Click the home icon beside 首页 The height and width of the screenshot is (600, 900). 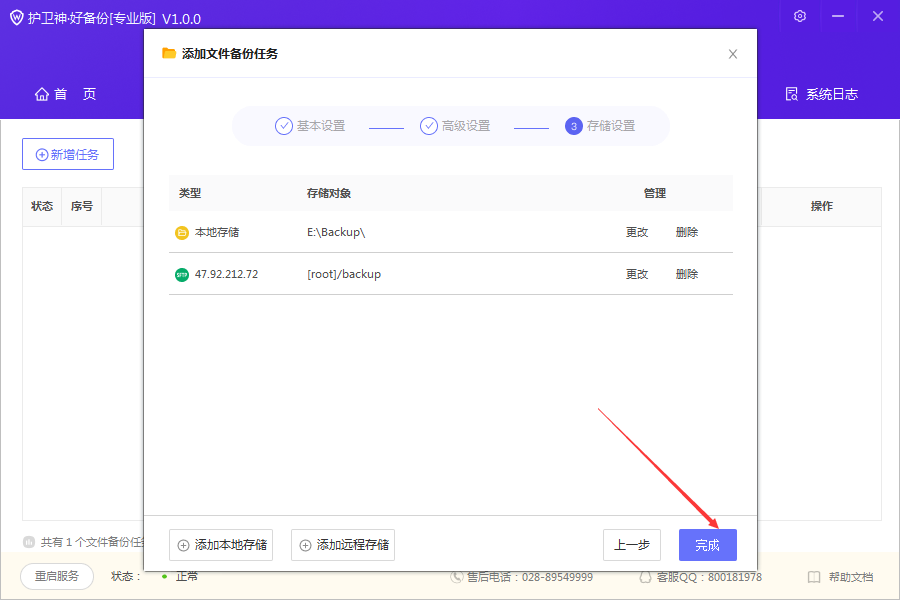[x=42, y=94]
